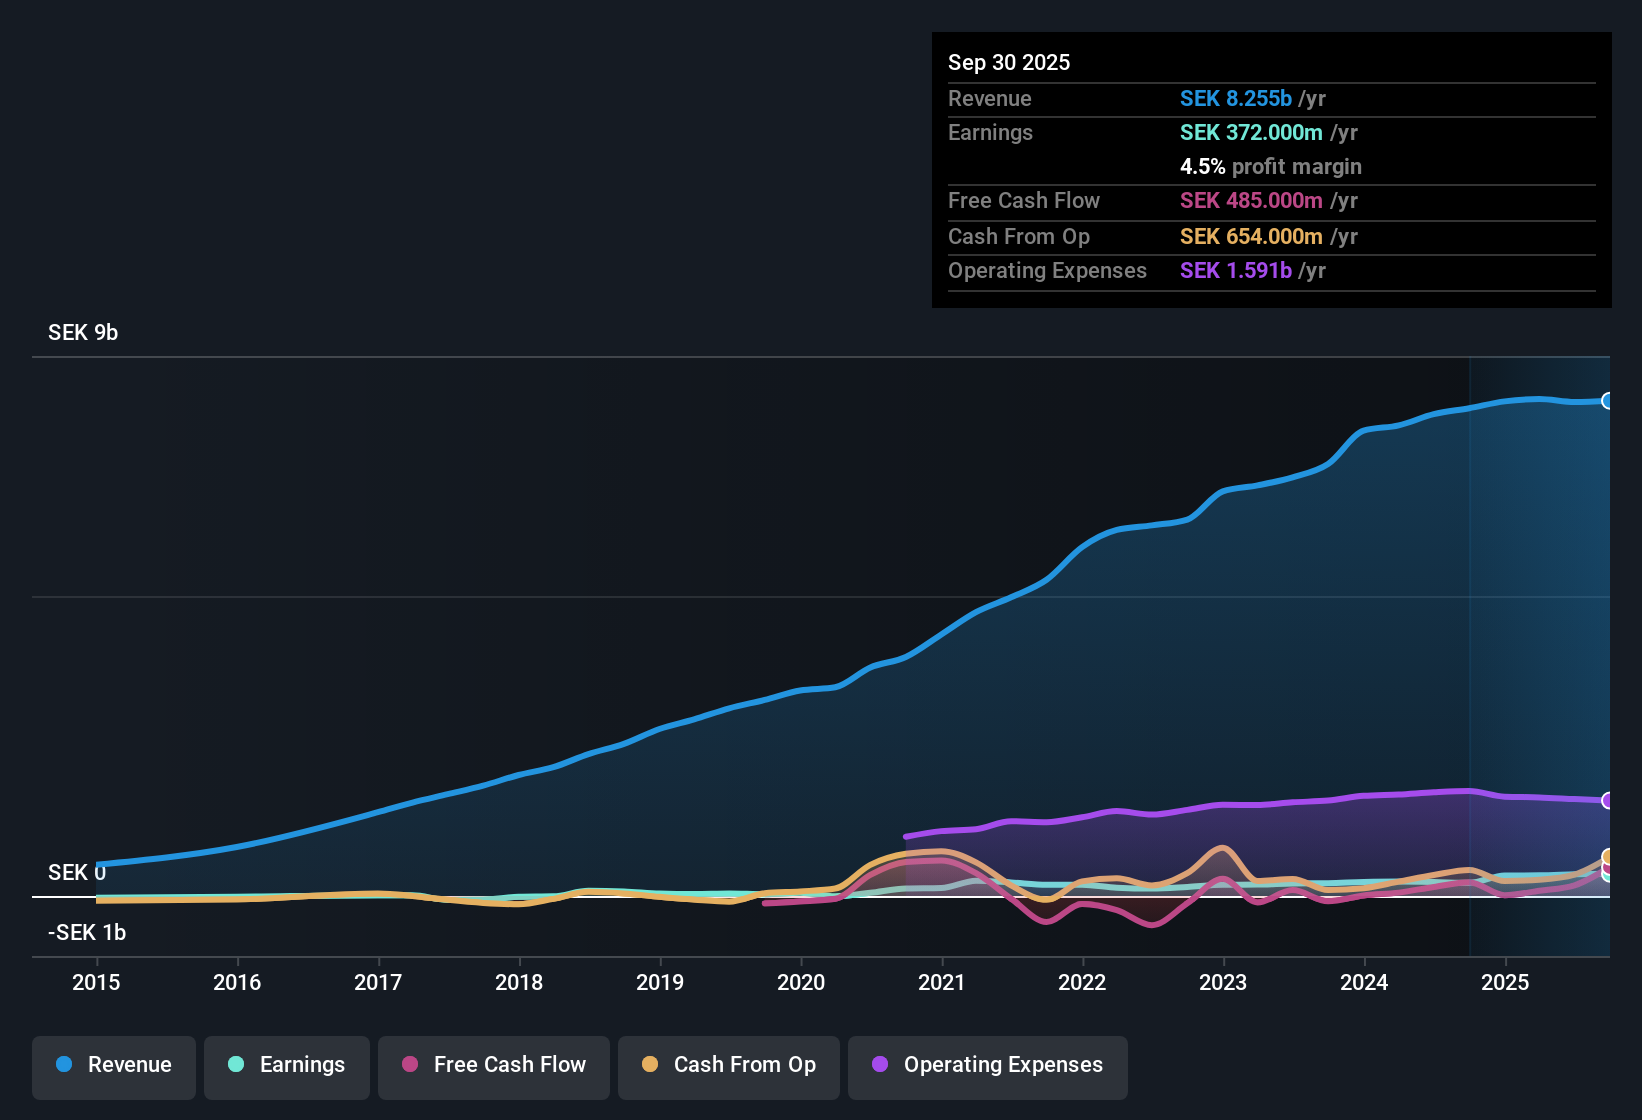Click the pink Free Cash Flow dot icon
The height and width of the screenshot is (1120, 1642).
410,1065
